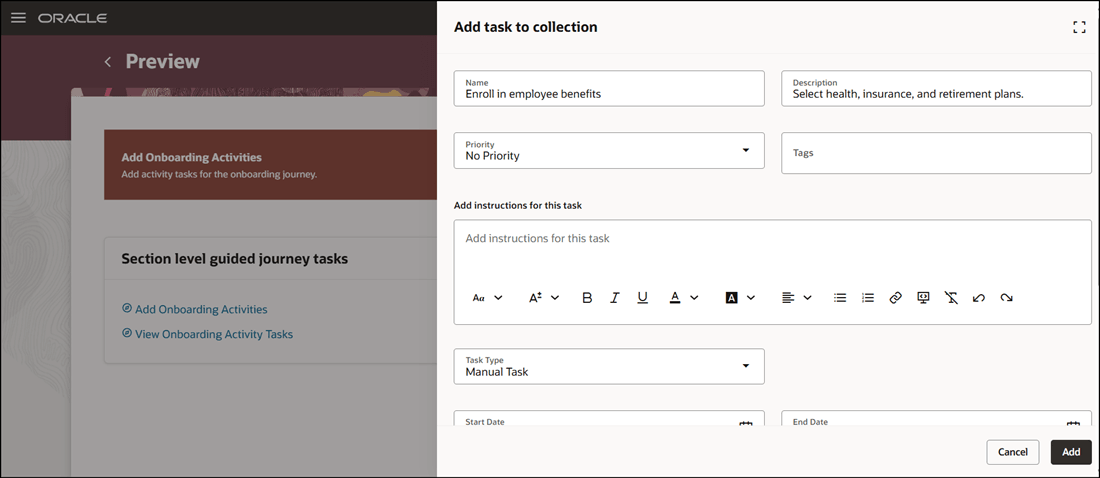
Task: Insert a hyperlink in instructions
Action: tap(895, 298)
